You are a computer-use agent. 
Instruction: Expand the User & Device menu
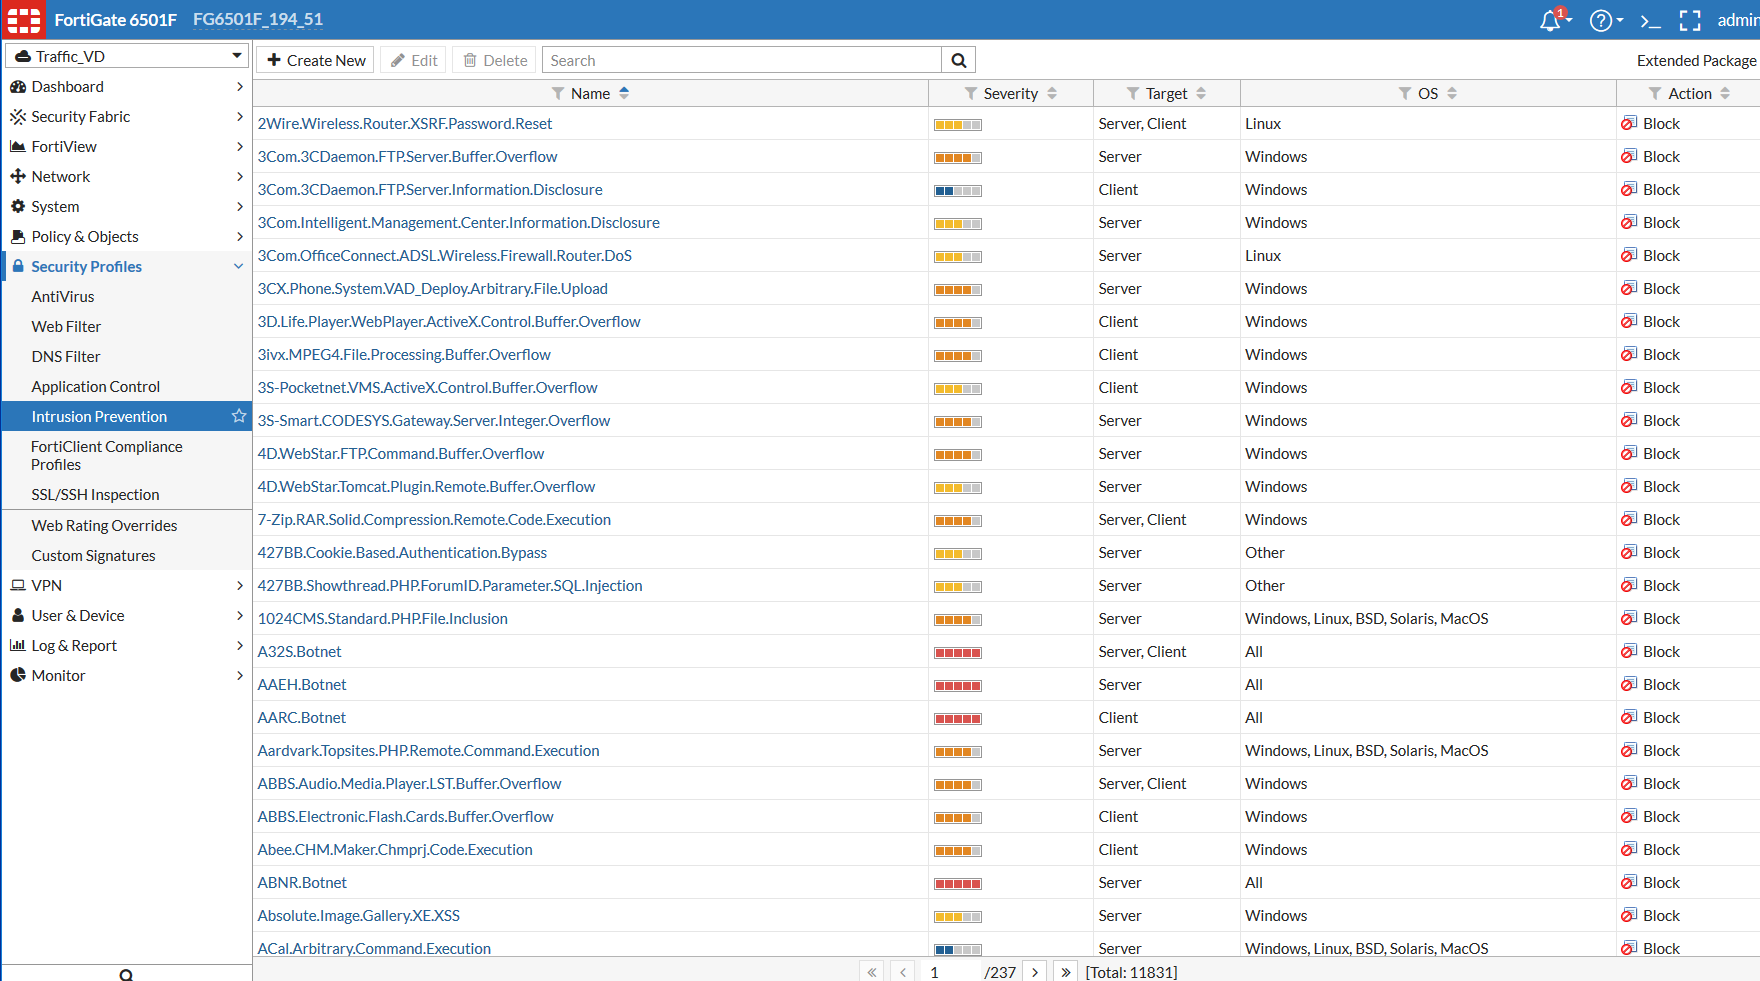pyautogui.click(x=126, y=616)
